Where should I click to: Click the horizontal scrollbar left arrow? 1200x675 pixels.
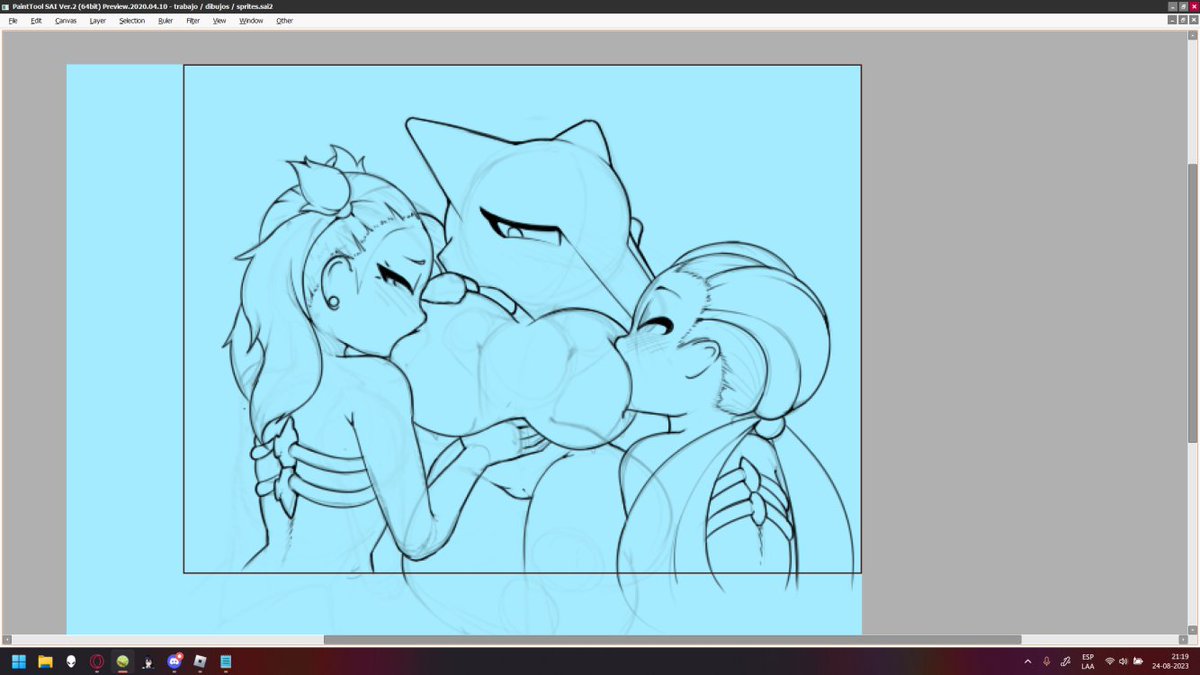click(x=7, y=640)
